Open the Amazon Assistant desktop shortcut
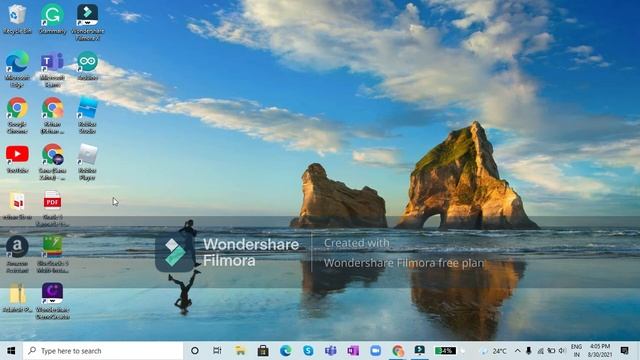640x360 pixels. (17, 254)
